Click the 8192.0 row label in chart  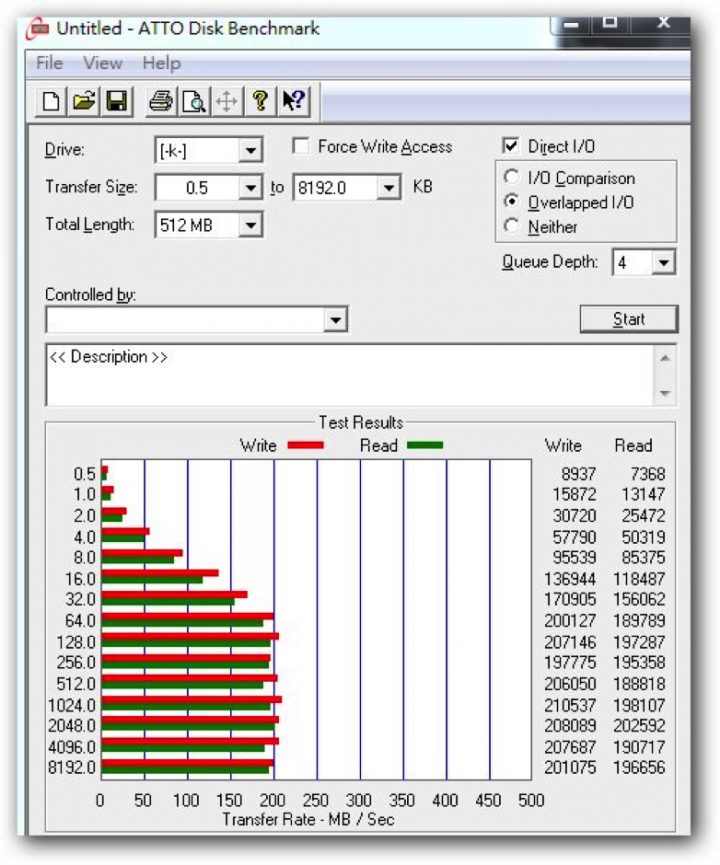(72, 767)
